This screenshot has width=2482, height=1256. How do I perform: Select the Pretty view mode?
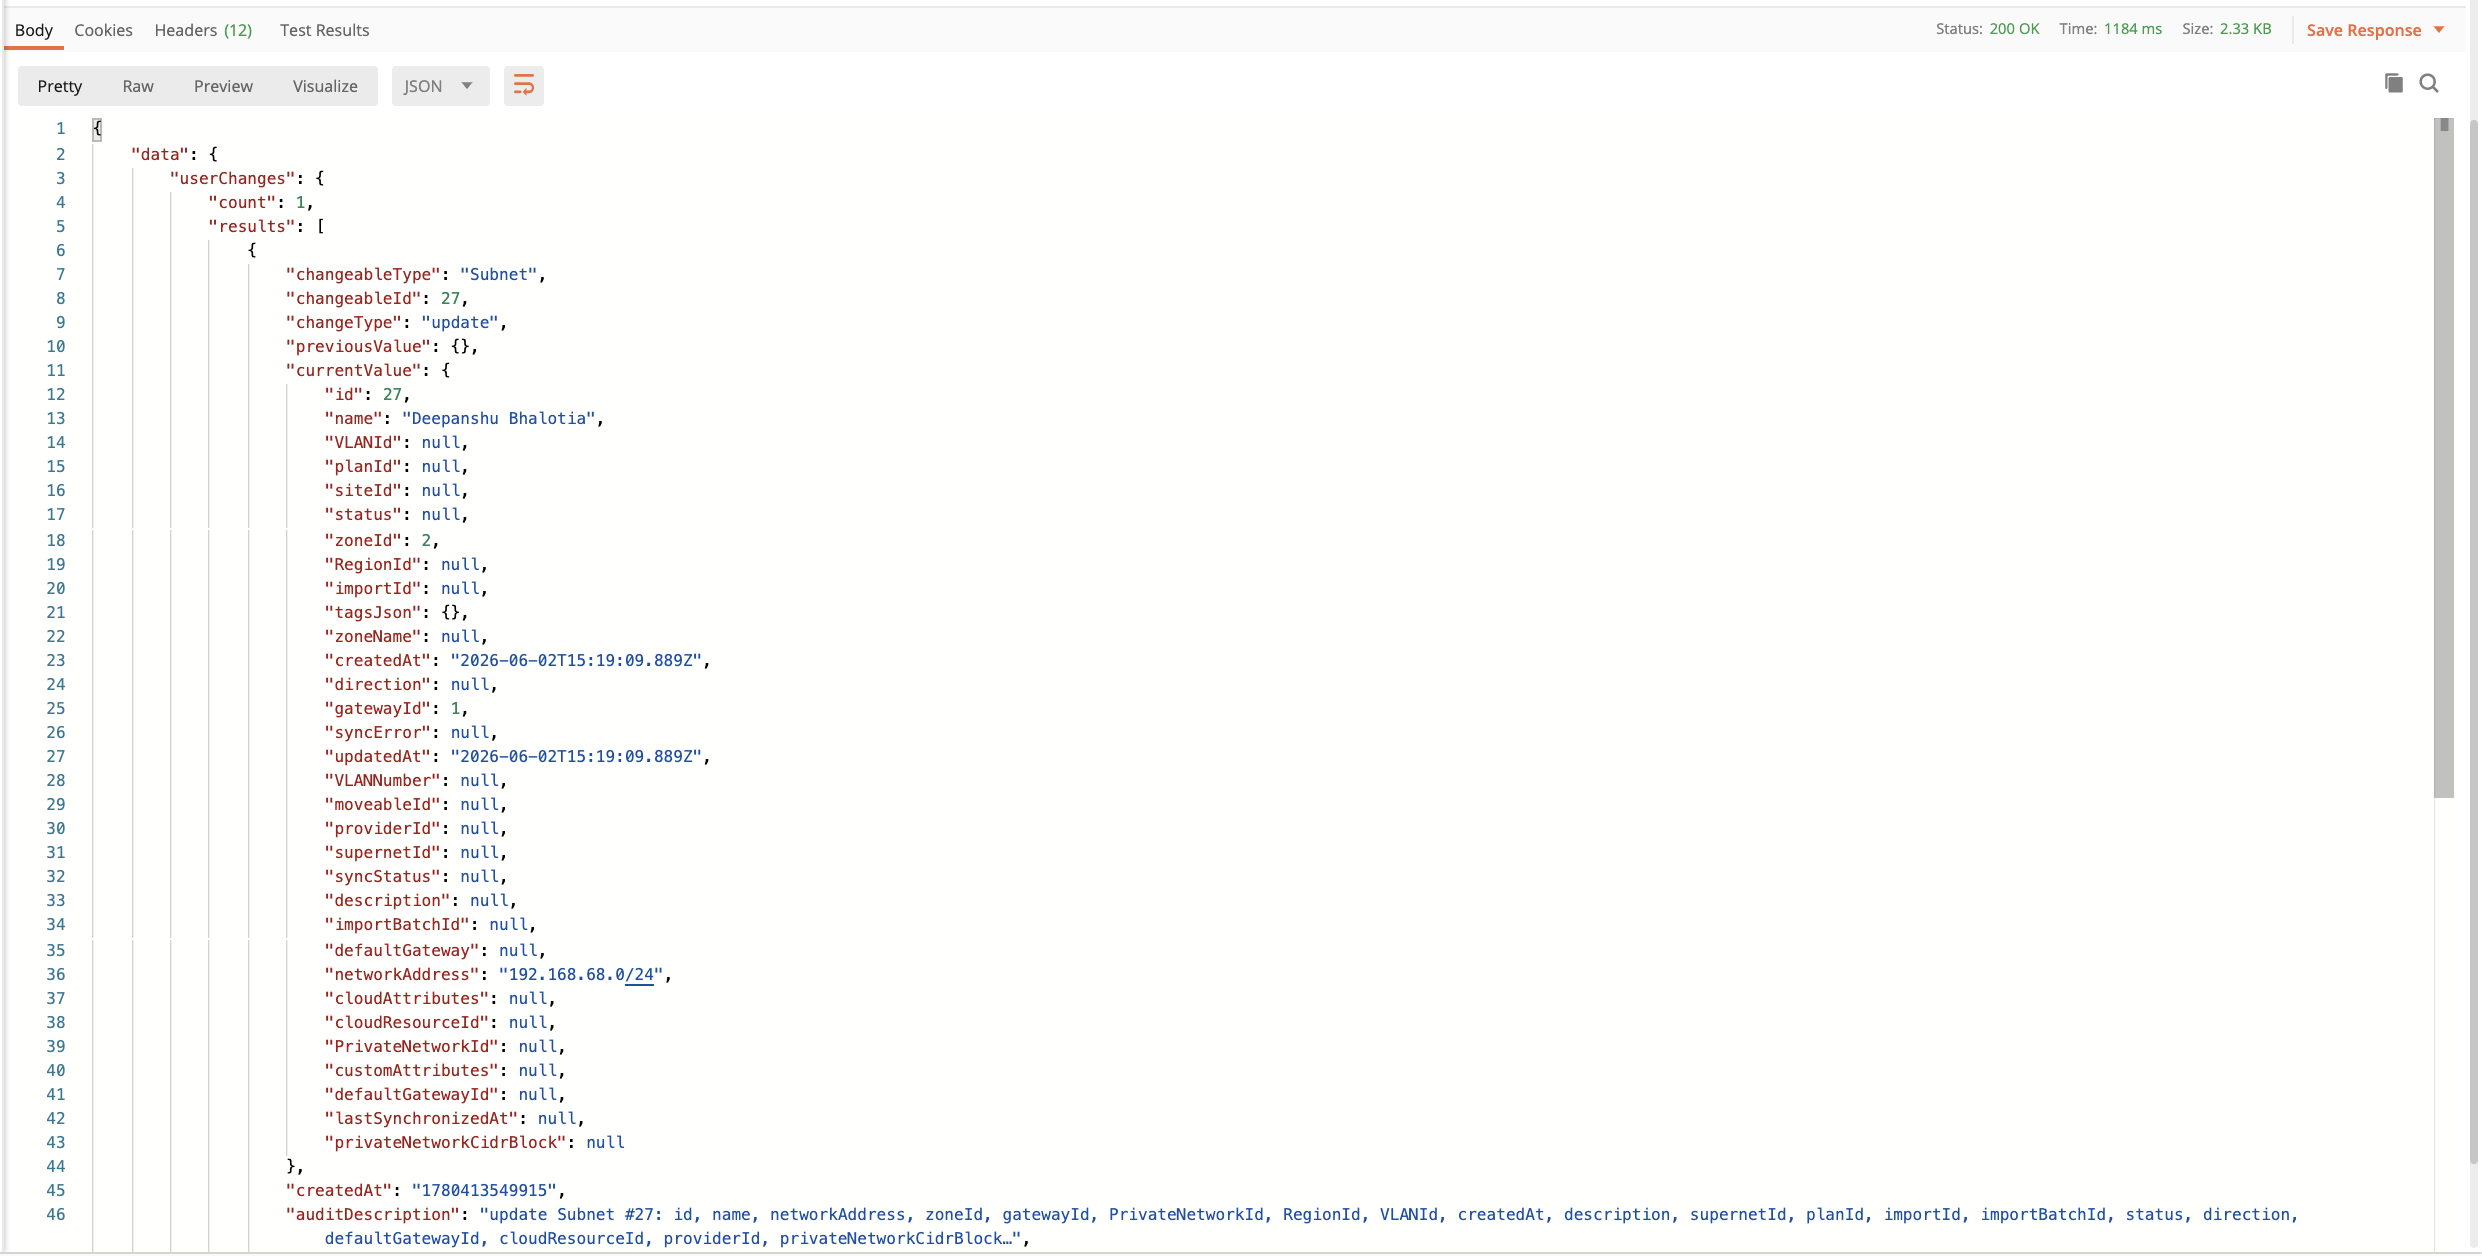pos(60,86)
